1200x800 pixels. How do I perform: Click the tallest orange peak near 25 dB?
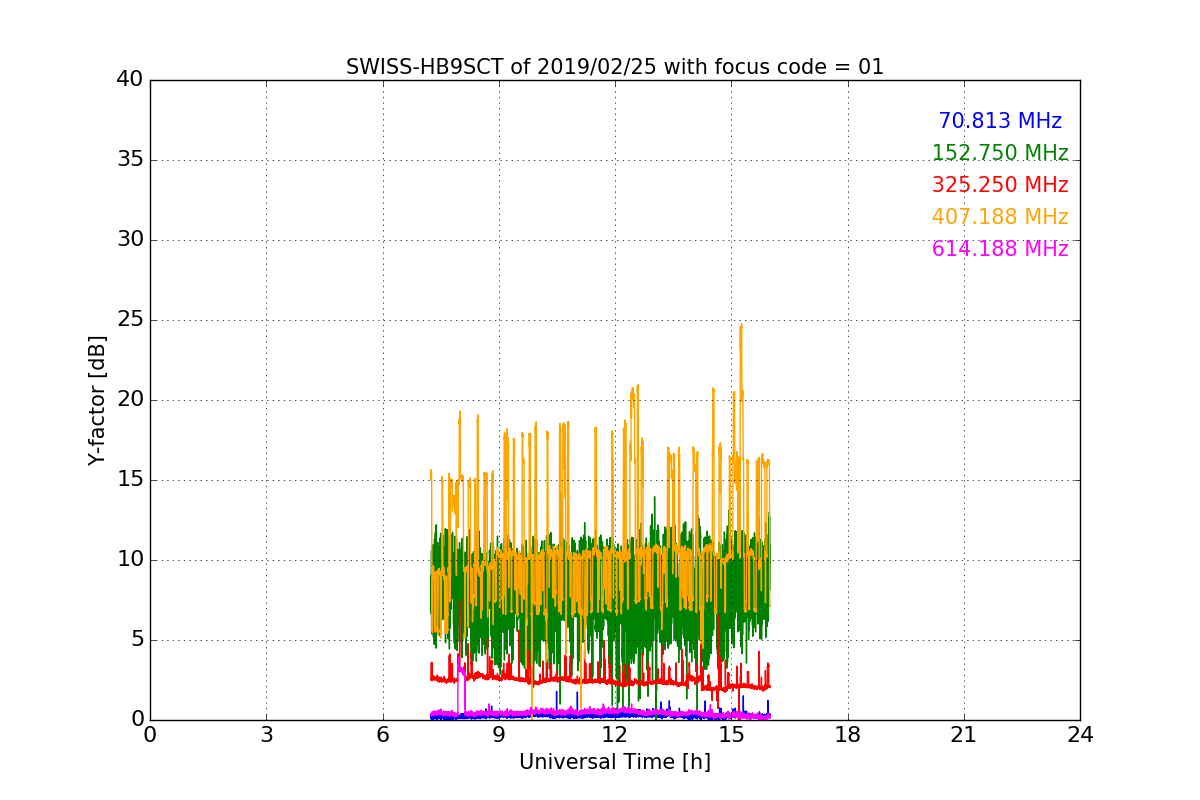click(741, 326)
